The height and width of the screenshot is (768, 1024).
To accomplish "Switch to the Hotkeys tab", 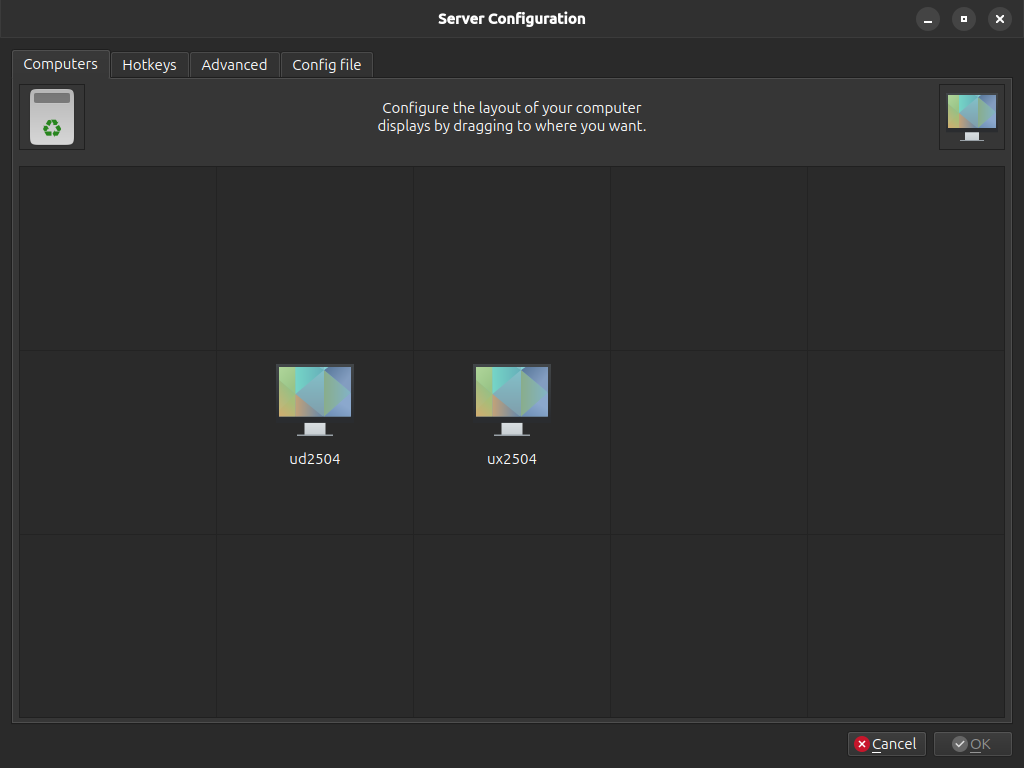I will (x=149, y=64).
